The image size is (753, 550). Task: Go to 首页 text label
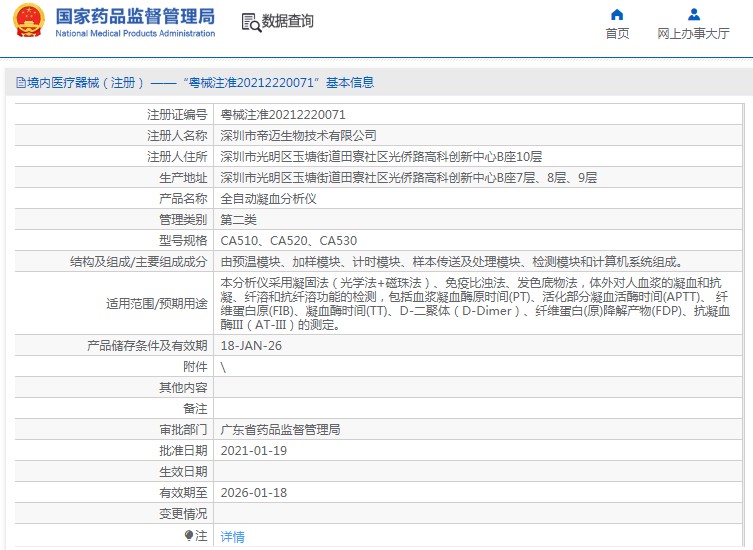(617, 34)
